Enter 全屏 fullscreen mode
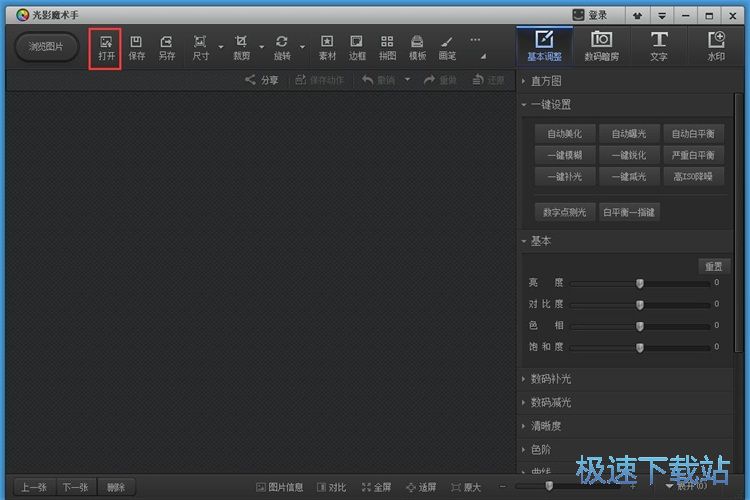 click(376, 487)
